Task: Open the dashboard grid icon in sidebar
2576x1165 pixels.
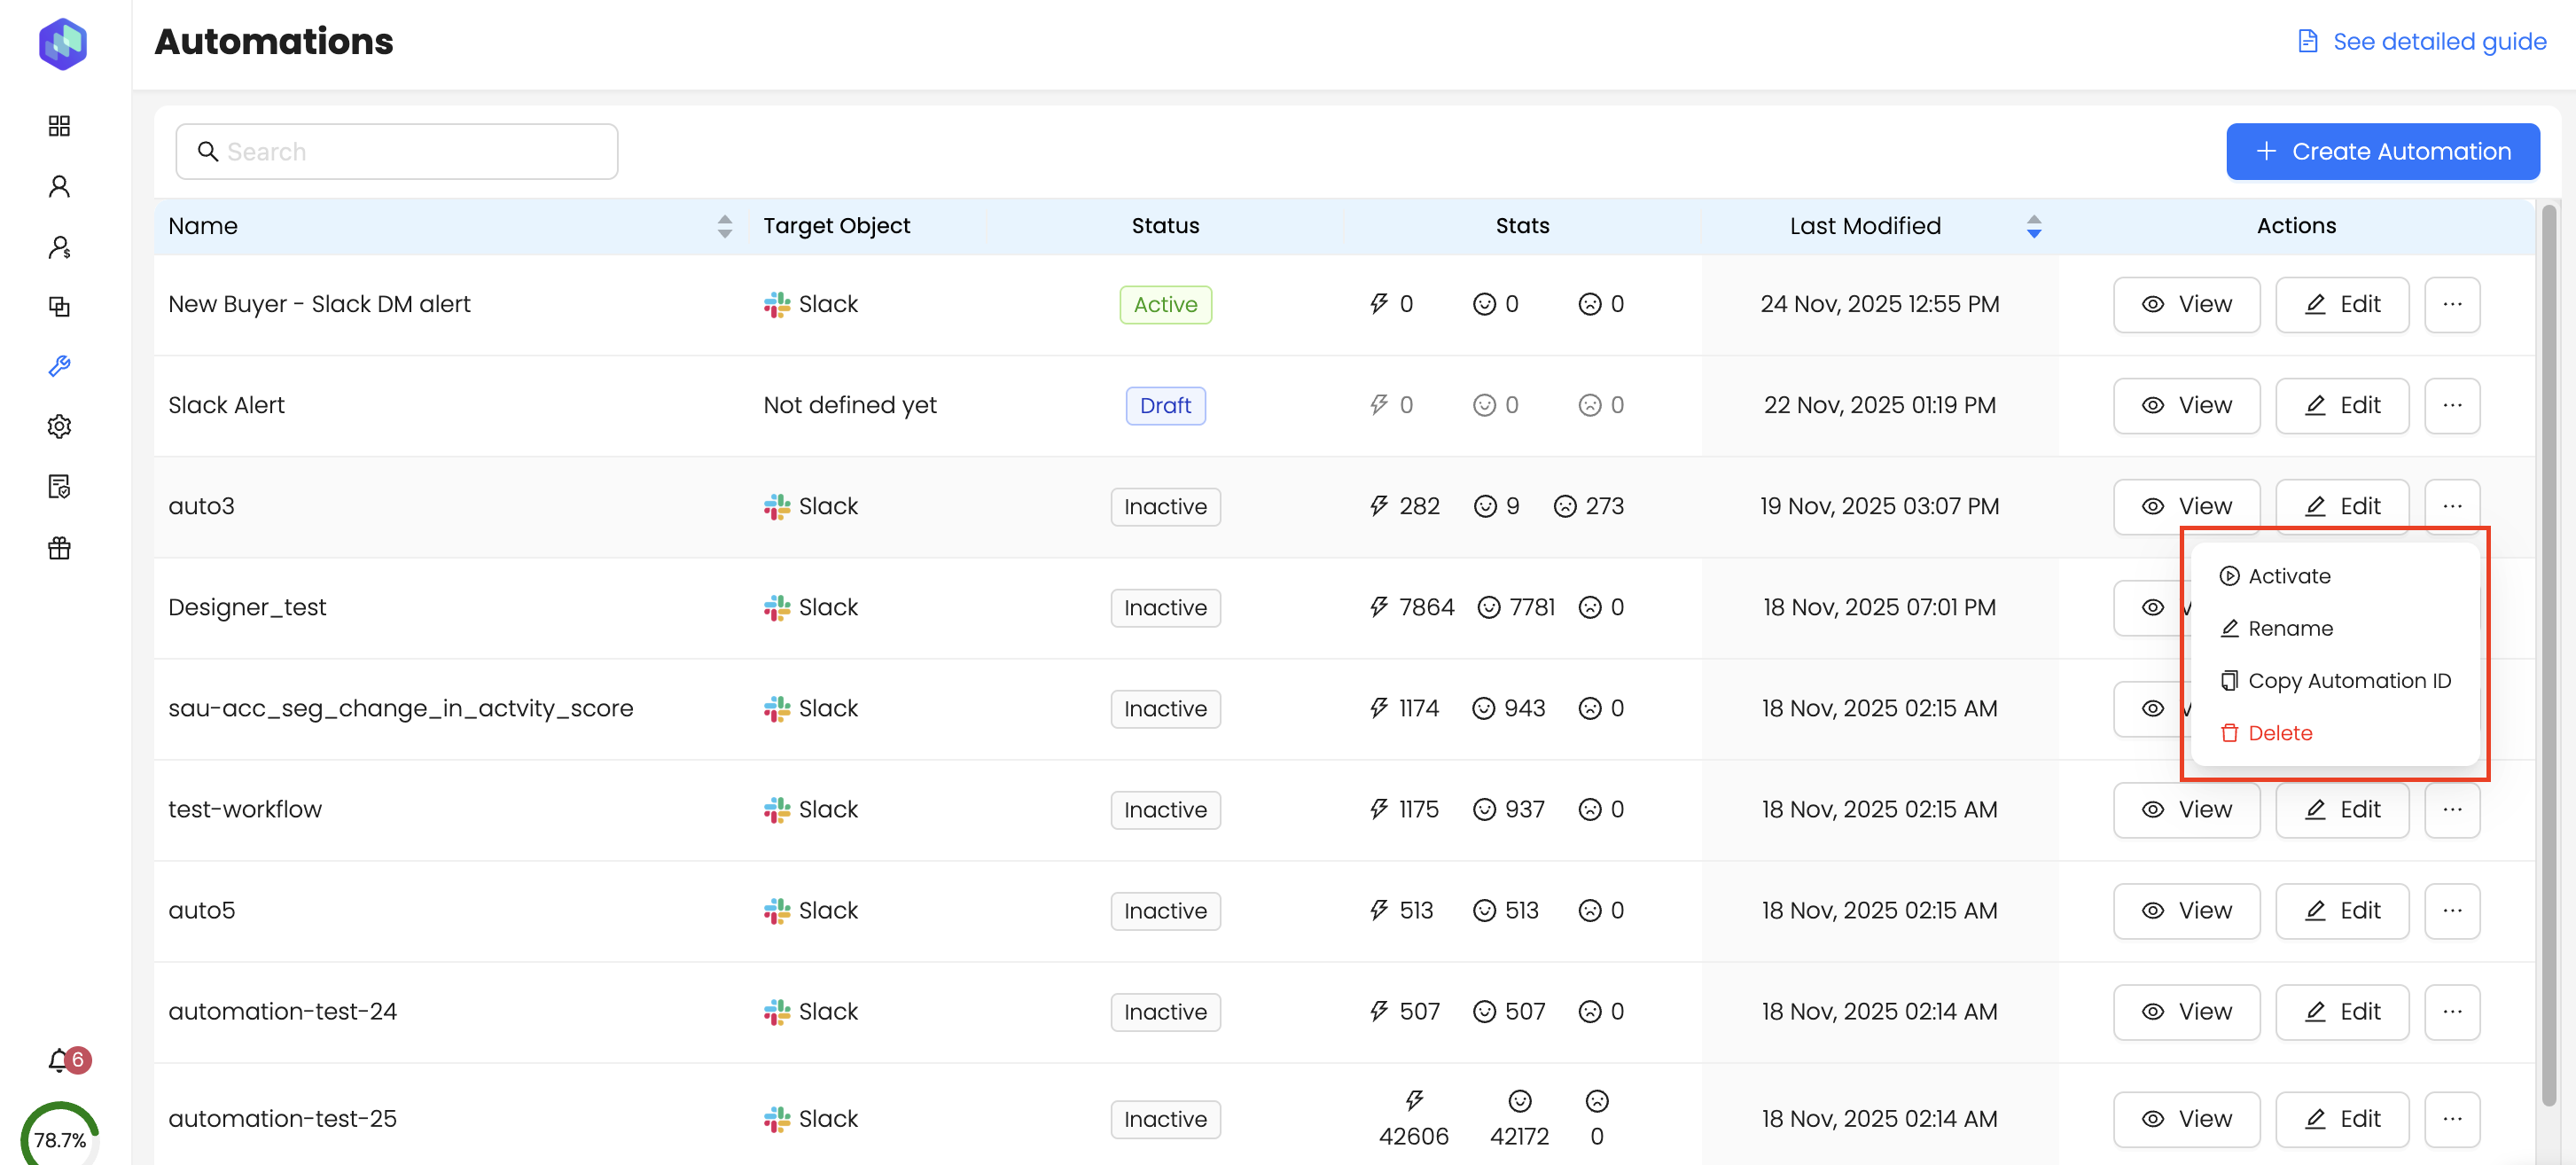Action: point(59,125)
